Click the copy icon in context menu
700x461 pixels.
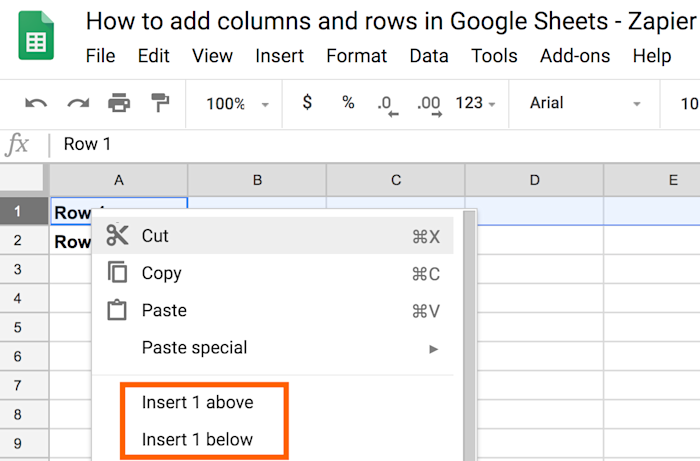(117, 272)
